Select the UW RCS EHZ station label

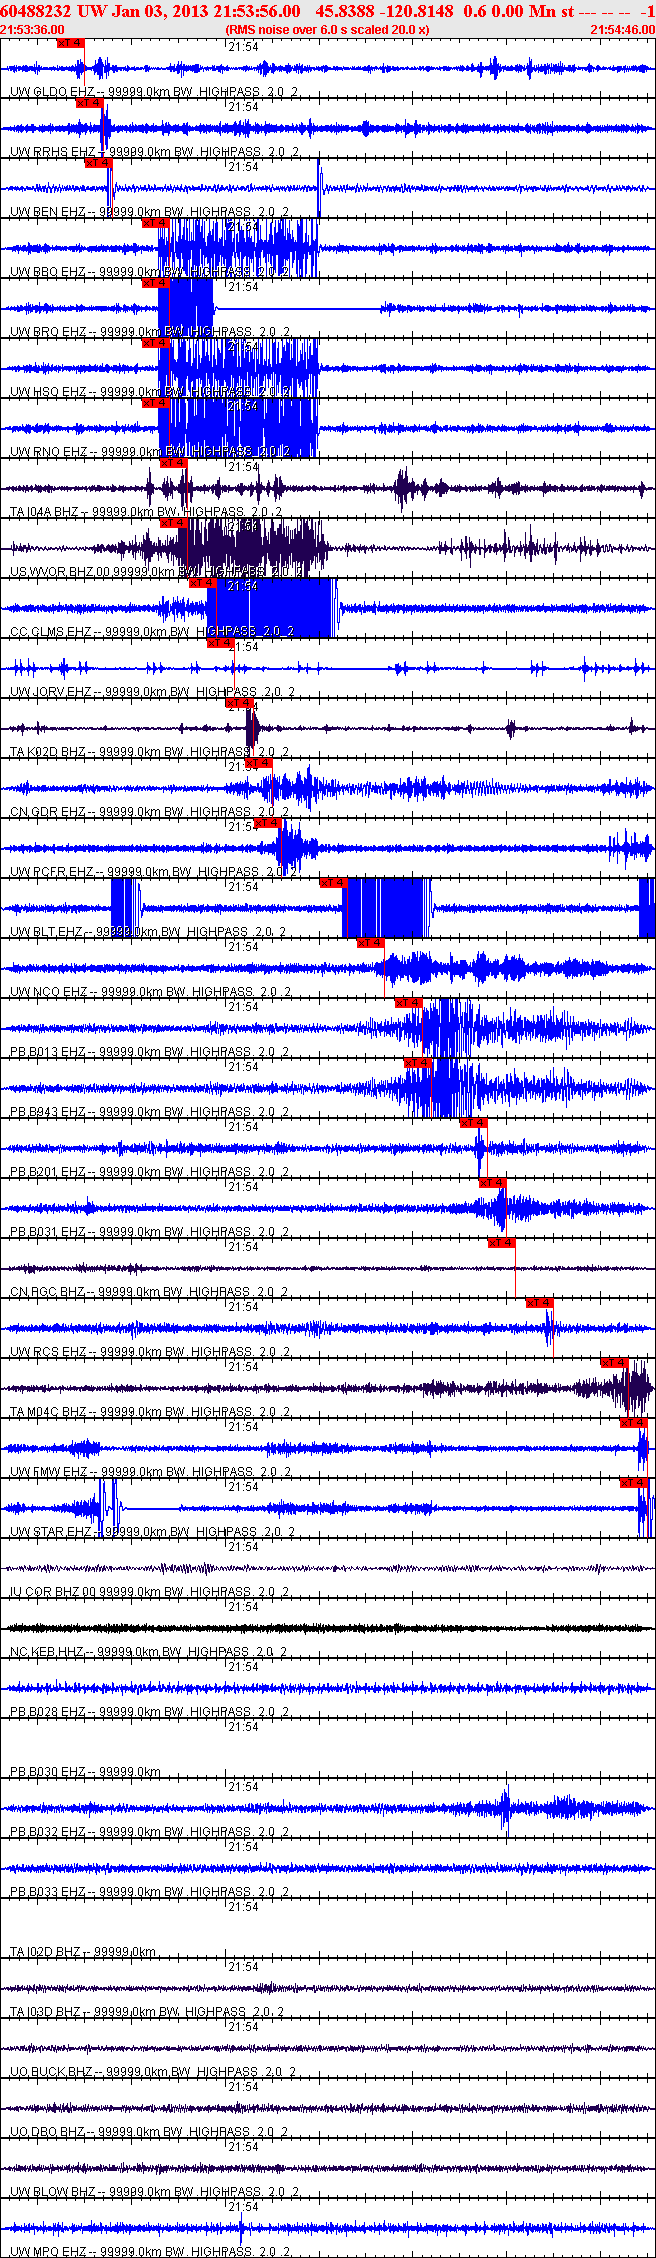point(151,1352)
